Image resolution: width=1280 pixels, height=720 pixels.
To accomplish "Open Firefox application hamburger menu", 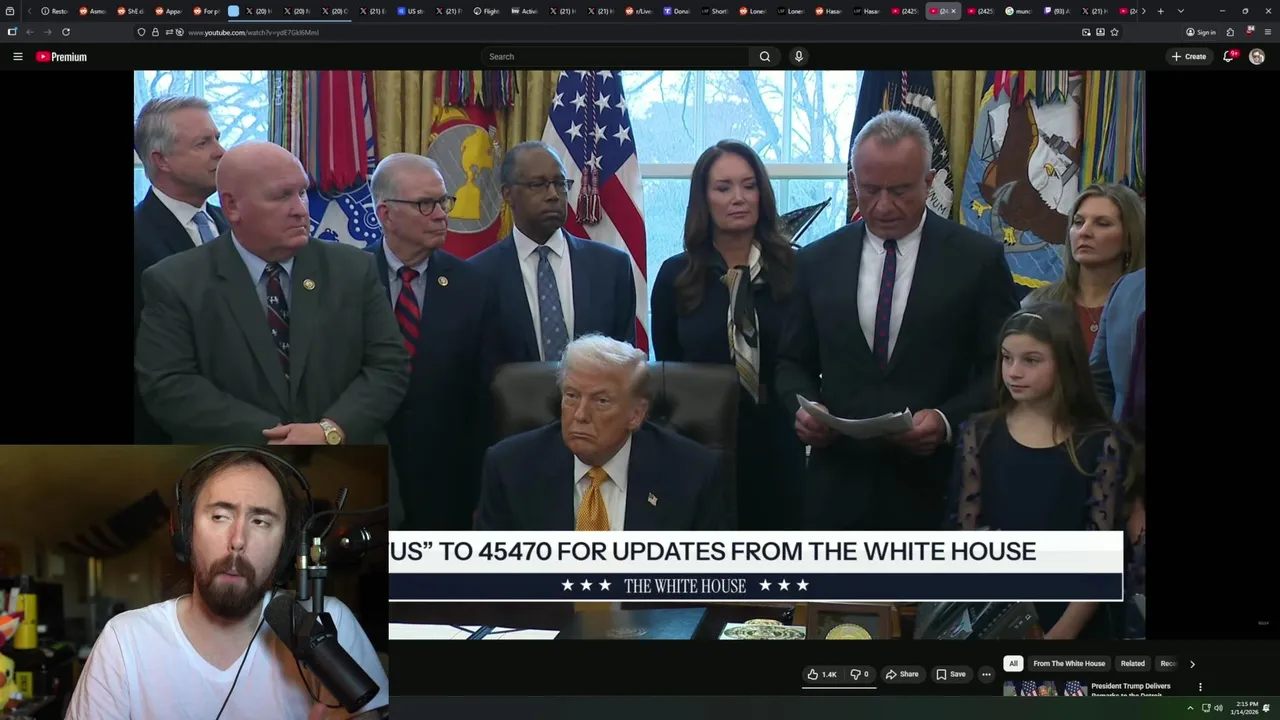I will tap(1268, 32).
